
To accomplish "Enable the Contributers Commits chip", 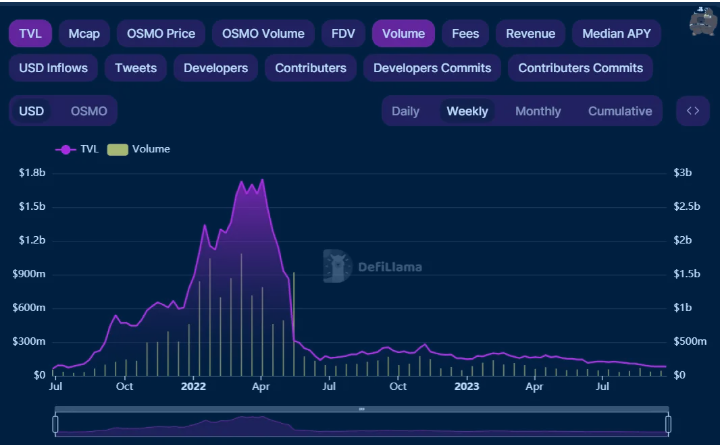I will 580,68.
